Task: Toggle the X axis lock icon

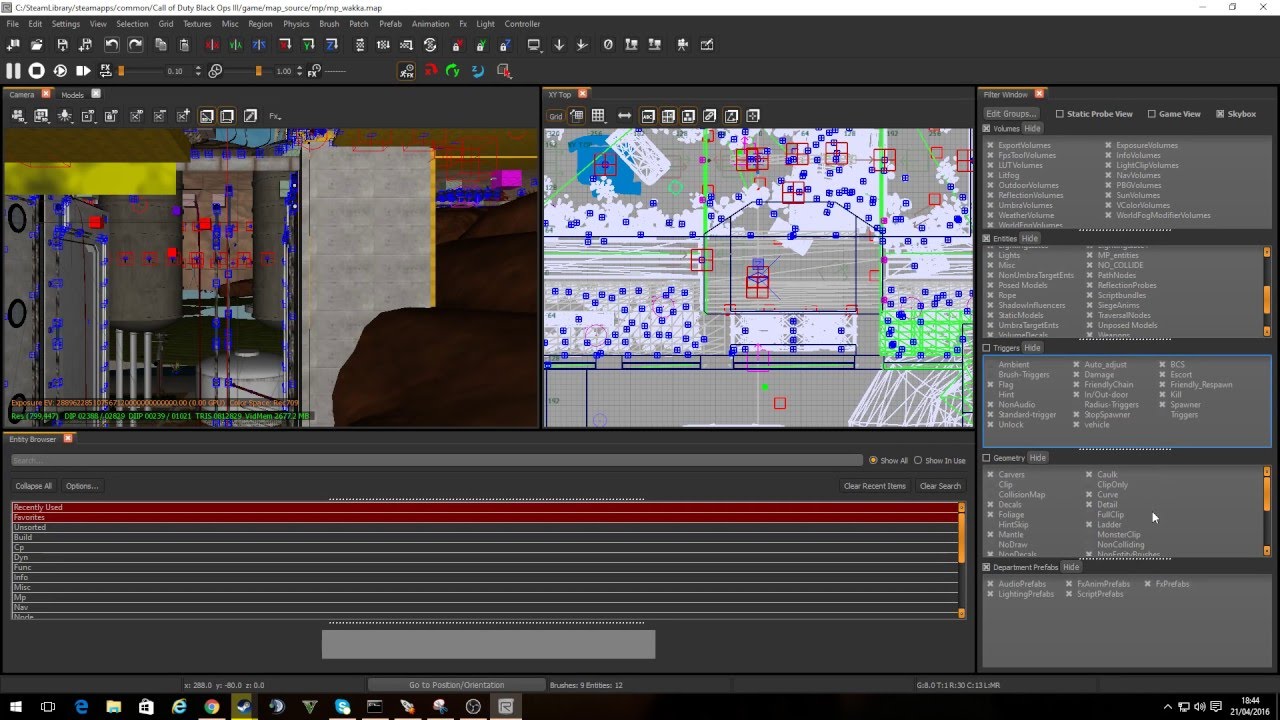Action: [x=457, y=45]
